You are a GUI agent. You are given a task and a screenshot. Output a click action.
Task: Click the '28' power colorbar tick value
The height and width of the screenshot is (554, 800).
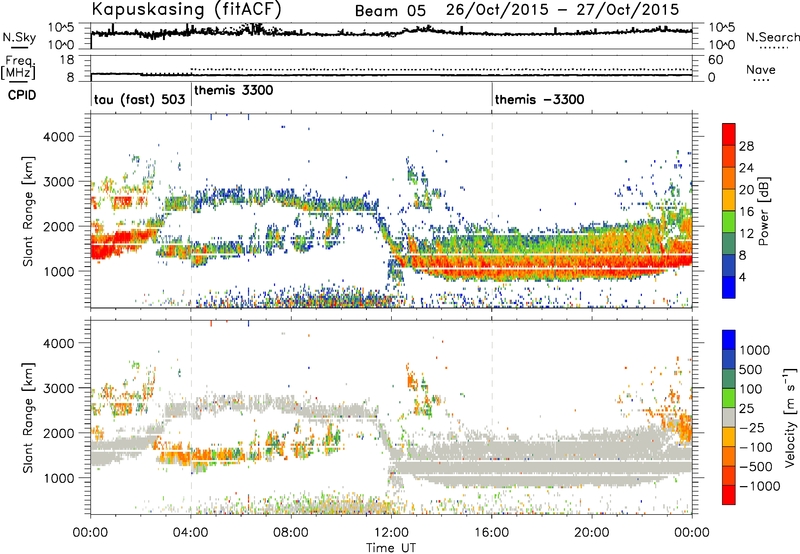[x=746, y=146]
